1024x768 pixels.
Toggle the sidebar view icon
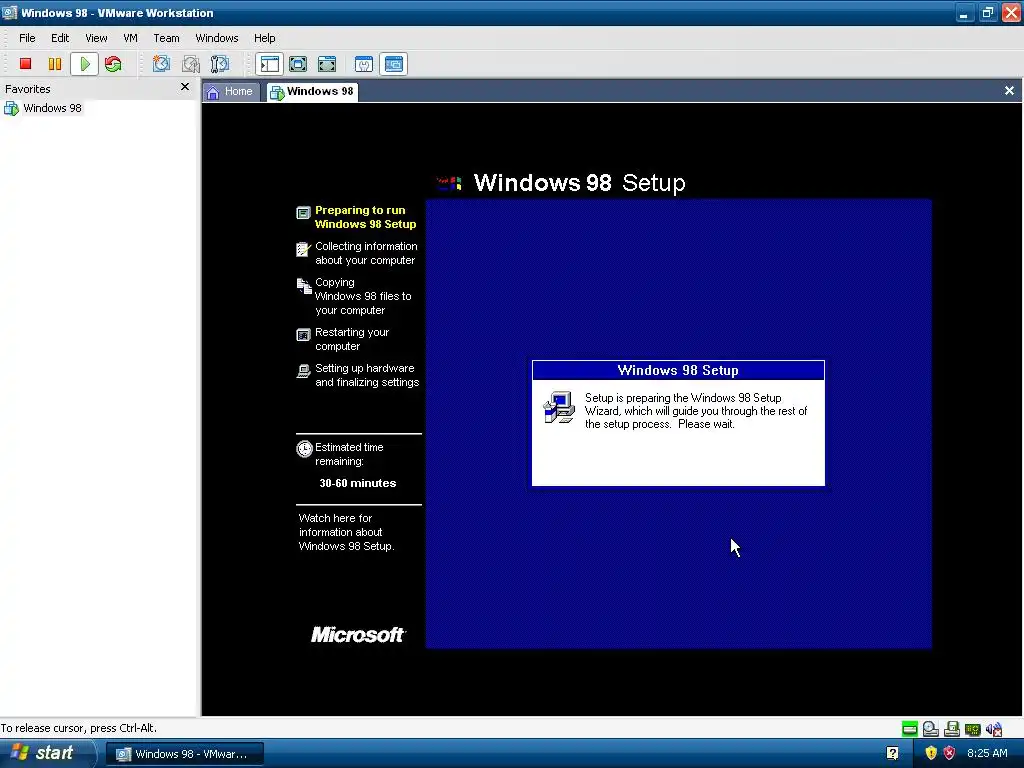click(269, 64)
